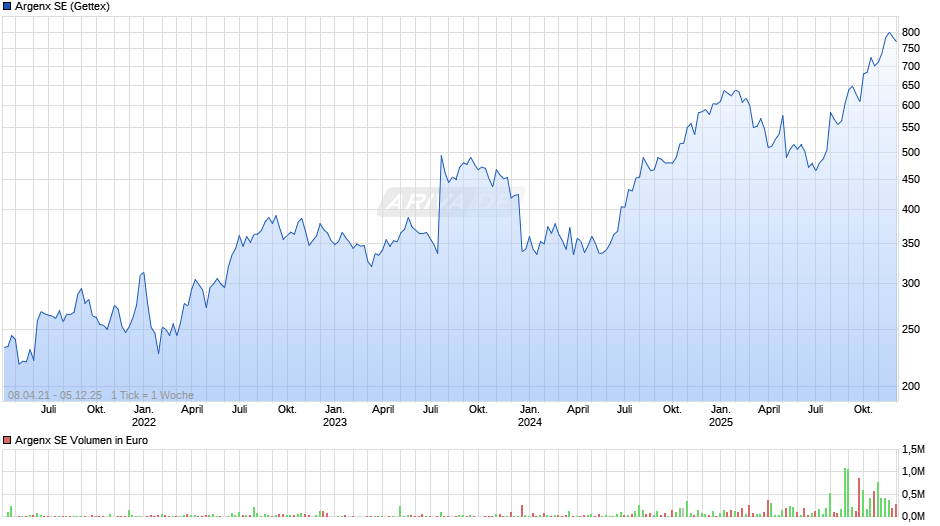Click the 450 price axis label
The image size is (940, 526).
click(911, 179)
